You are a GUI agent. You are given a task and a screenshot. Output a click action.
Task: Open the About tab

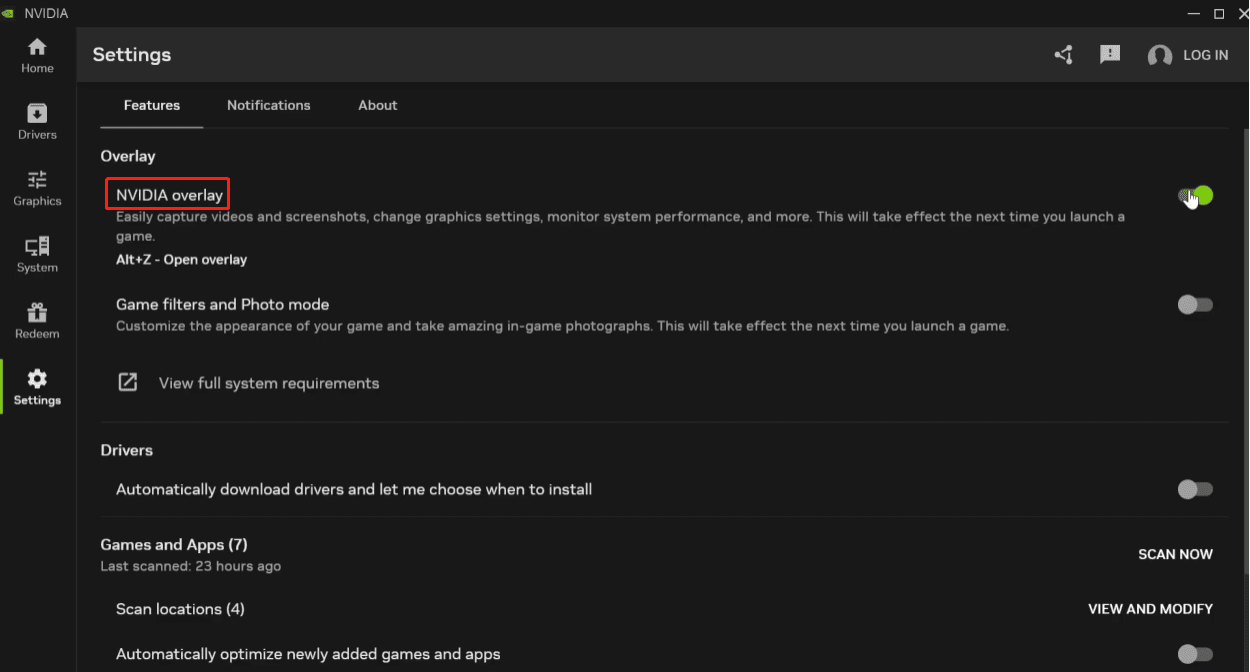377,105
